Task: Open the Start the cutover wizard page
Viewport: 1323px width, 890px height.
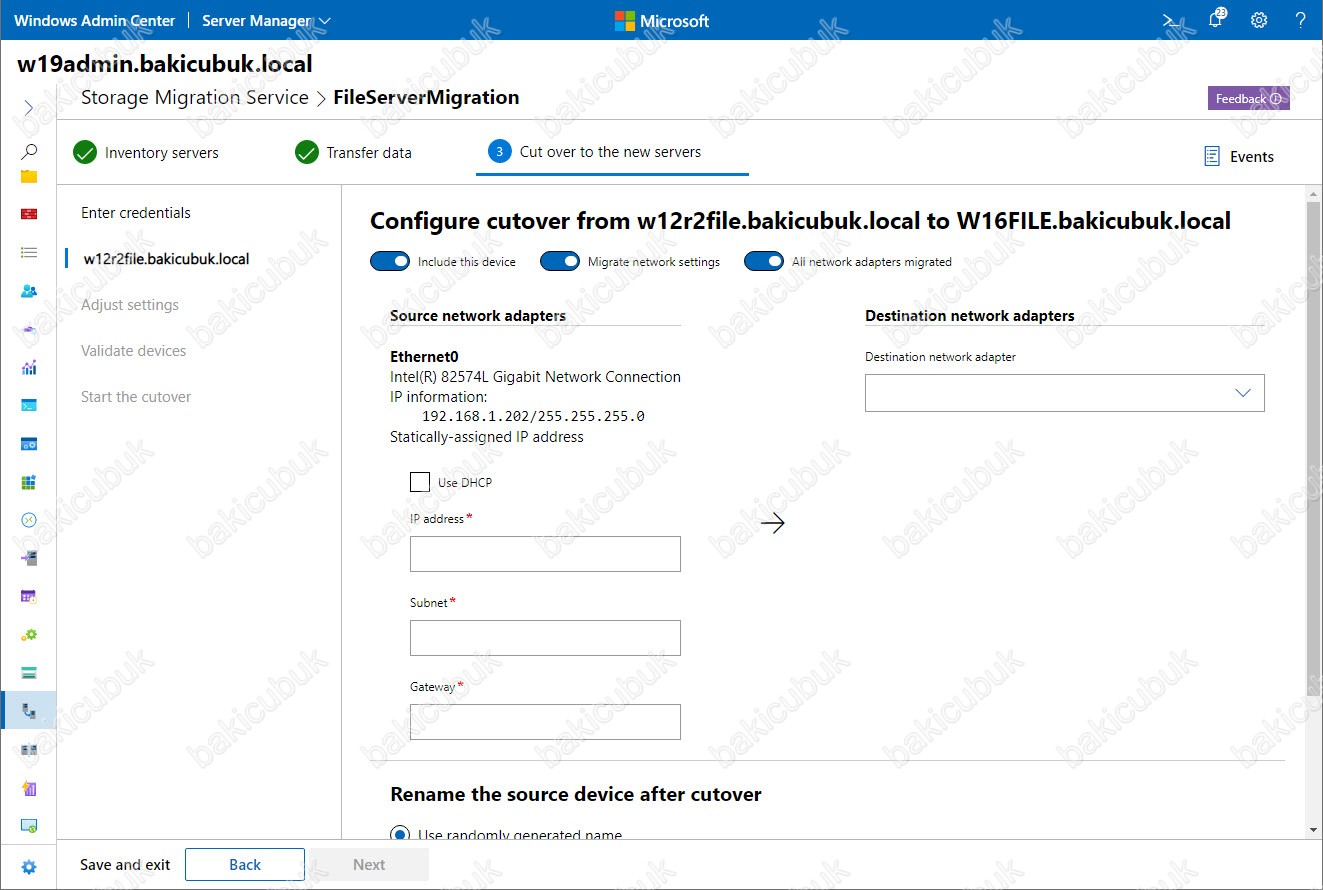Action: click(x=136, y=397)
